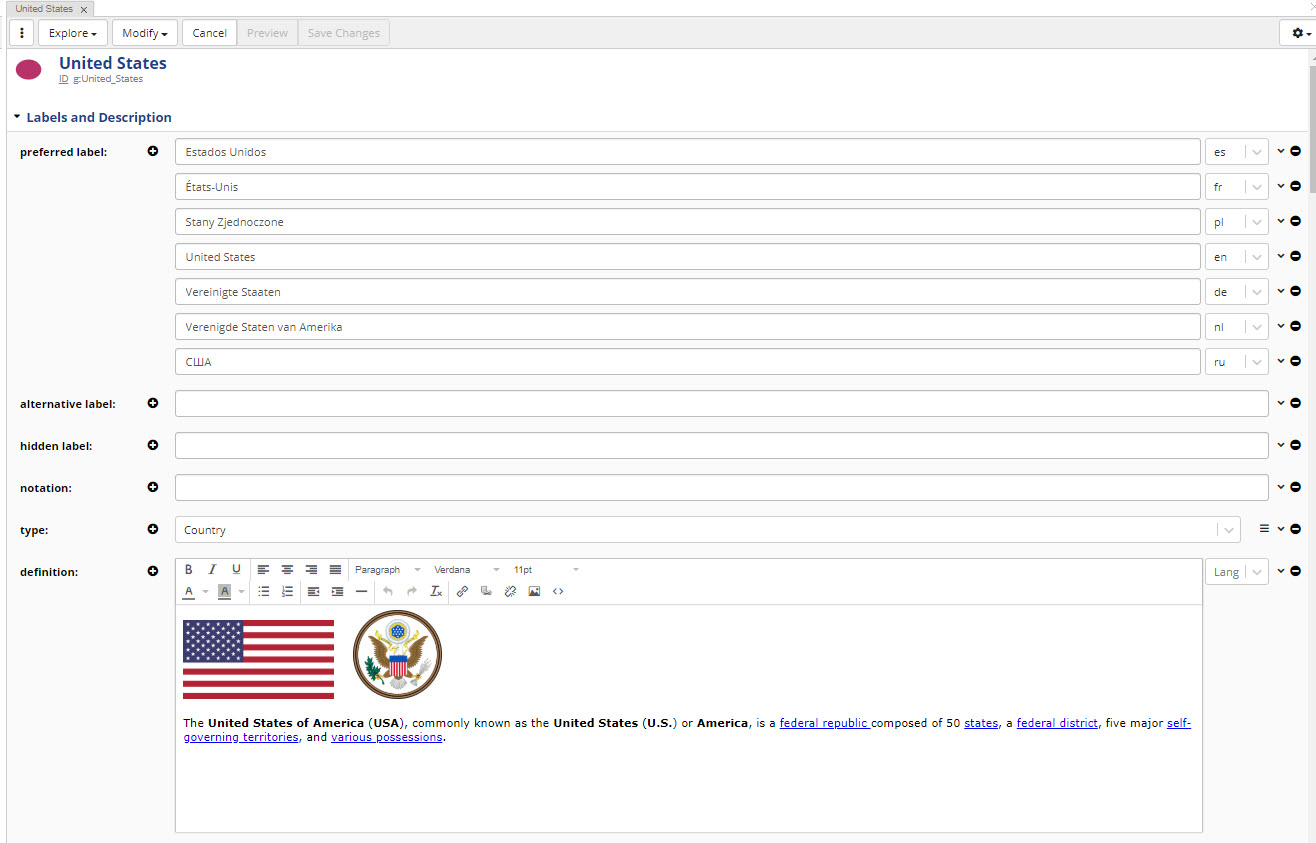Screen dimensions: 1316x843
Task: Insert an image into the definition
Action: click(534, 591)
